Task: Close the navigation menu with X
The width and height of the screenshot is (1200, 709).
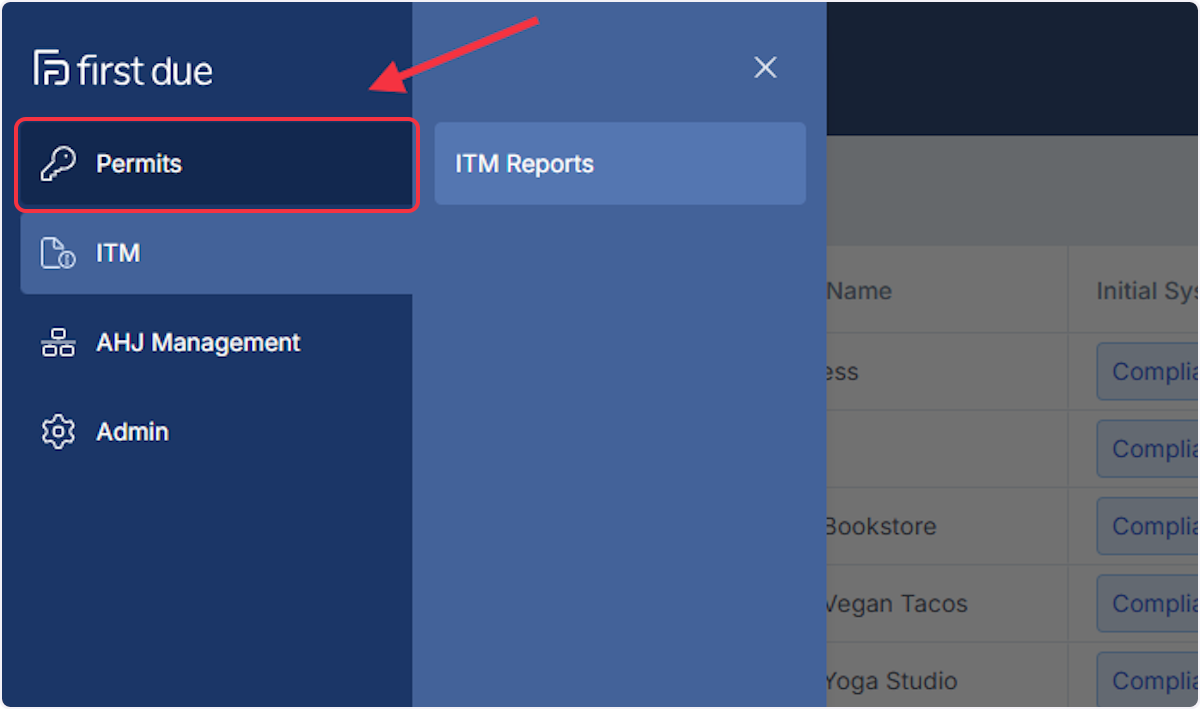Action: 765,67
